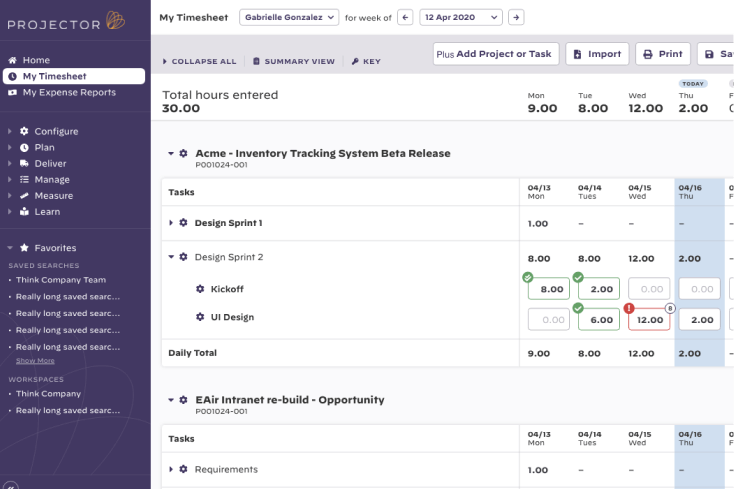Open settings gear for EAir Intranet project
This screenshot has width=734, height=490.
point(184,400)
